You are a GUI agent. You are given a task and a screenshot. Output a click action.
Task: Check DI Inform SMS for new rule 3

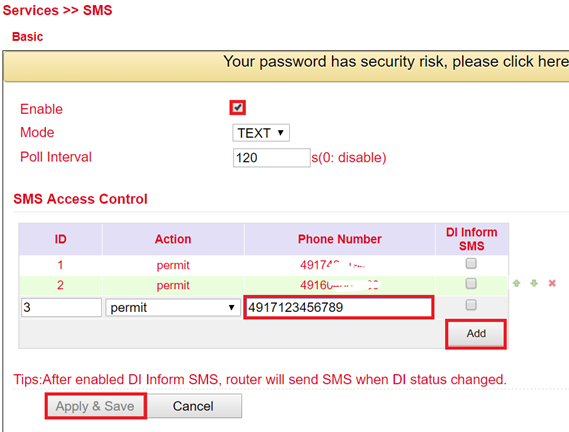coord(471,305)
